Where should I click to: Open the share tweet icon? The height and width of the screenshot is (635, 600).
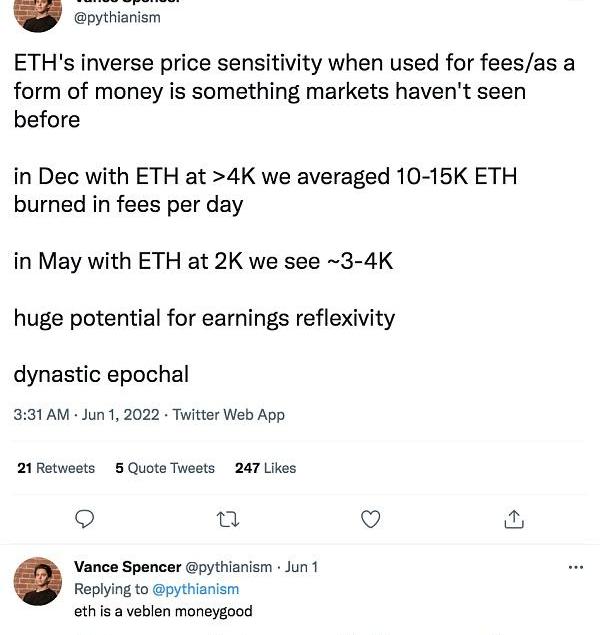(x=514, y=518)
